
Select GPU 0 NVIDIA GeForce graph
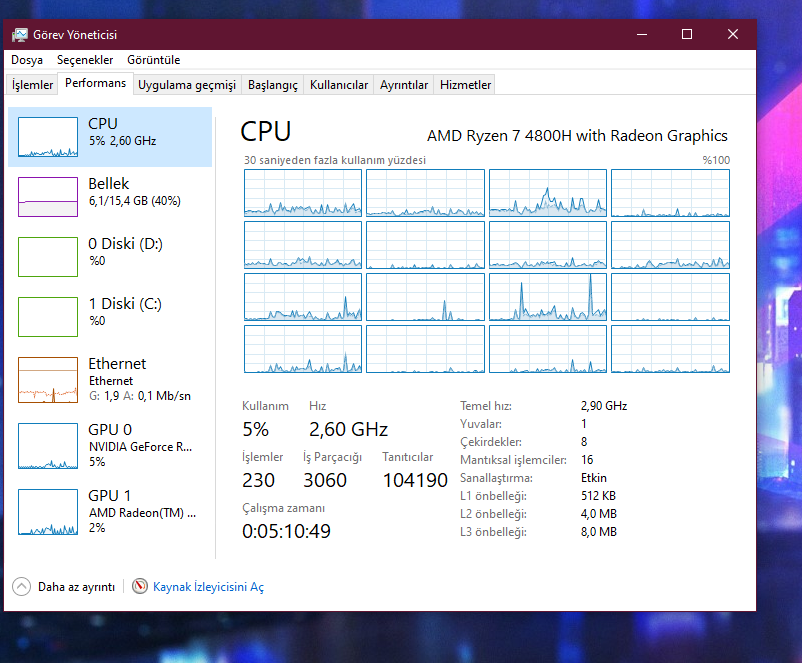coord(48,446)
